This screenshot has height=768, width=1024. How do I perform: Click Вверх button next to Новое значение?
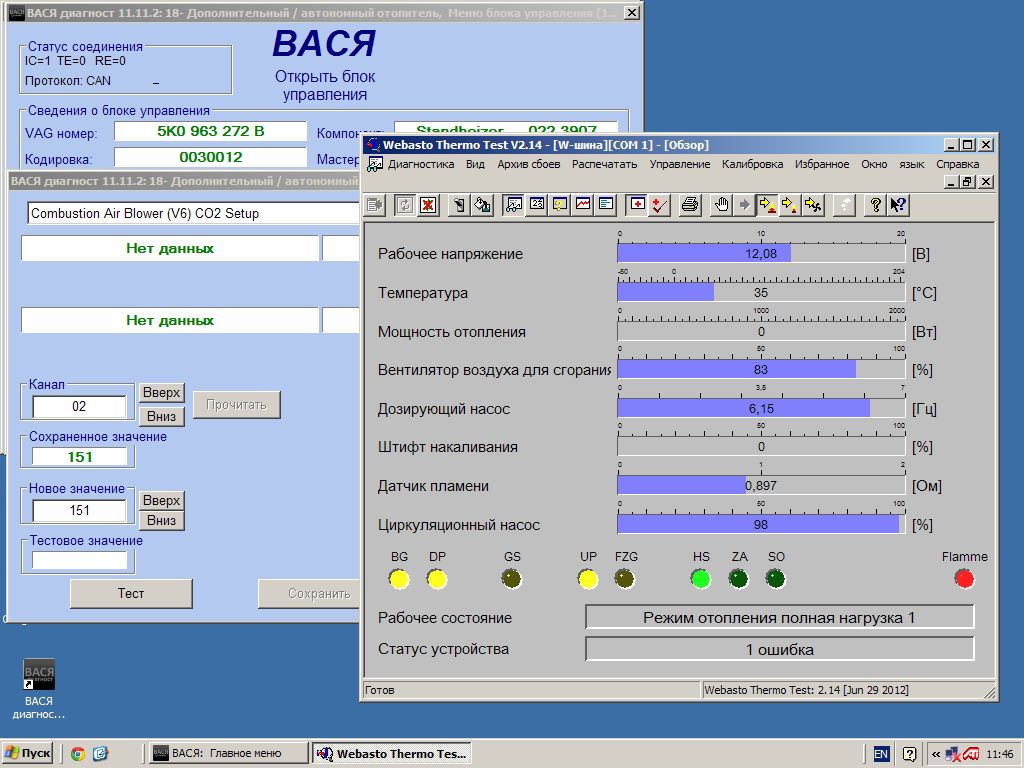tap(161, 500)
